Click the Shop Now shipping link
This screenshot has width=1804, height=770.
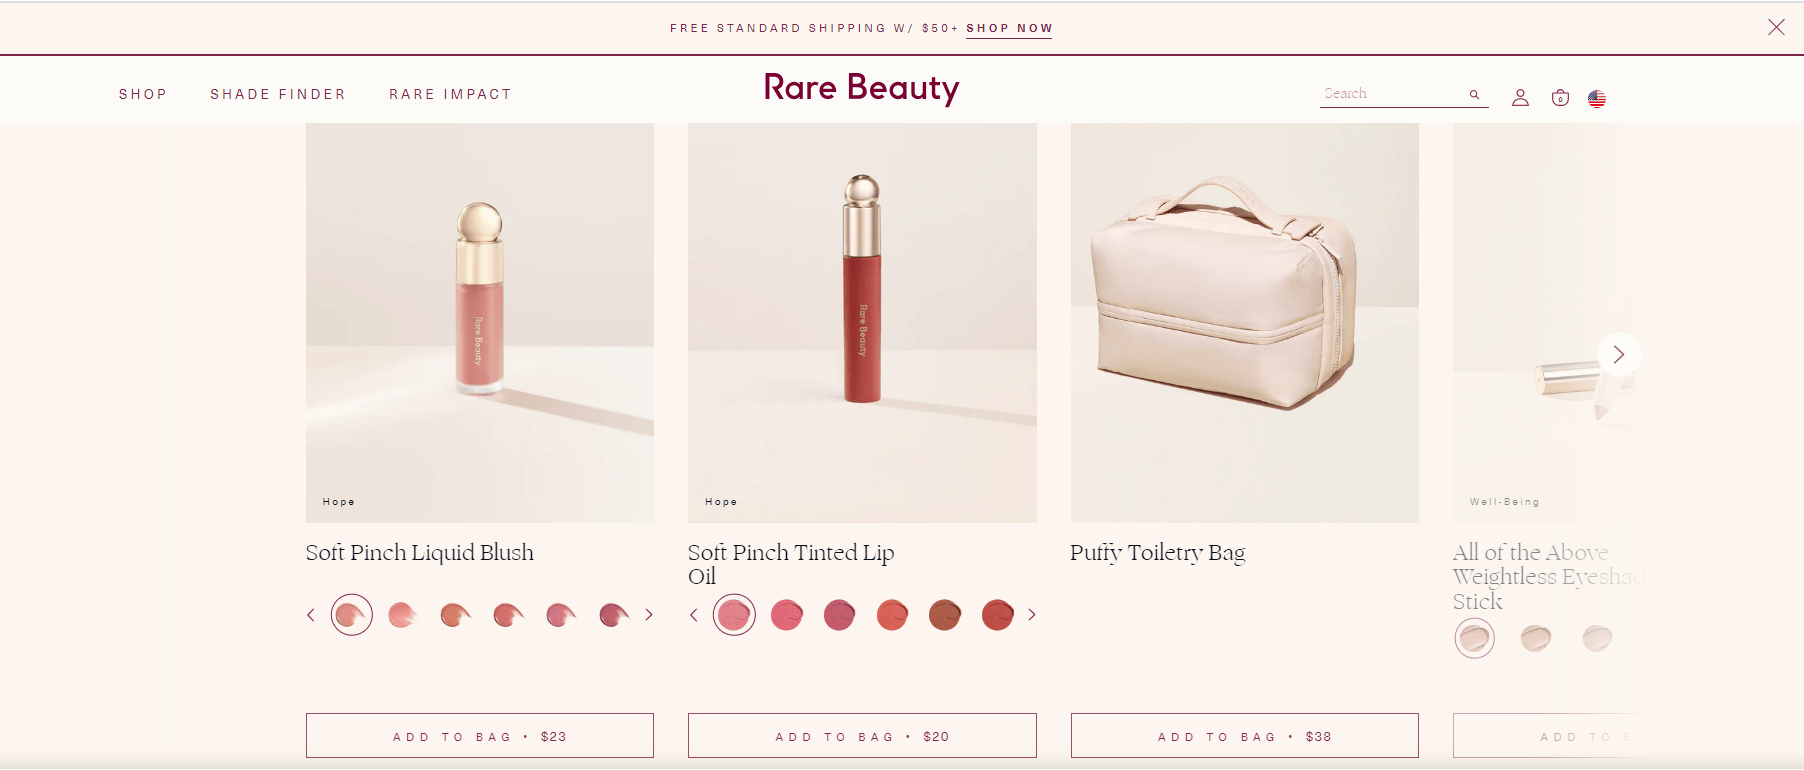point(1009,28)
